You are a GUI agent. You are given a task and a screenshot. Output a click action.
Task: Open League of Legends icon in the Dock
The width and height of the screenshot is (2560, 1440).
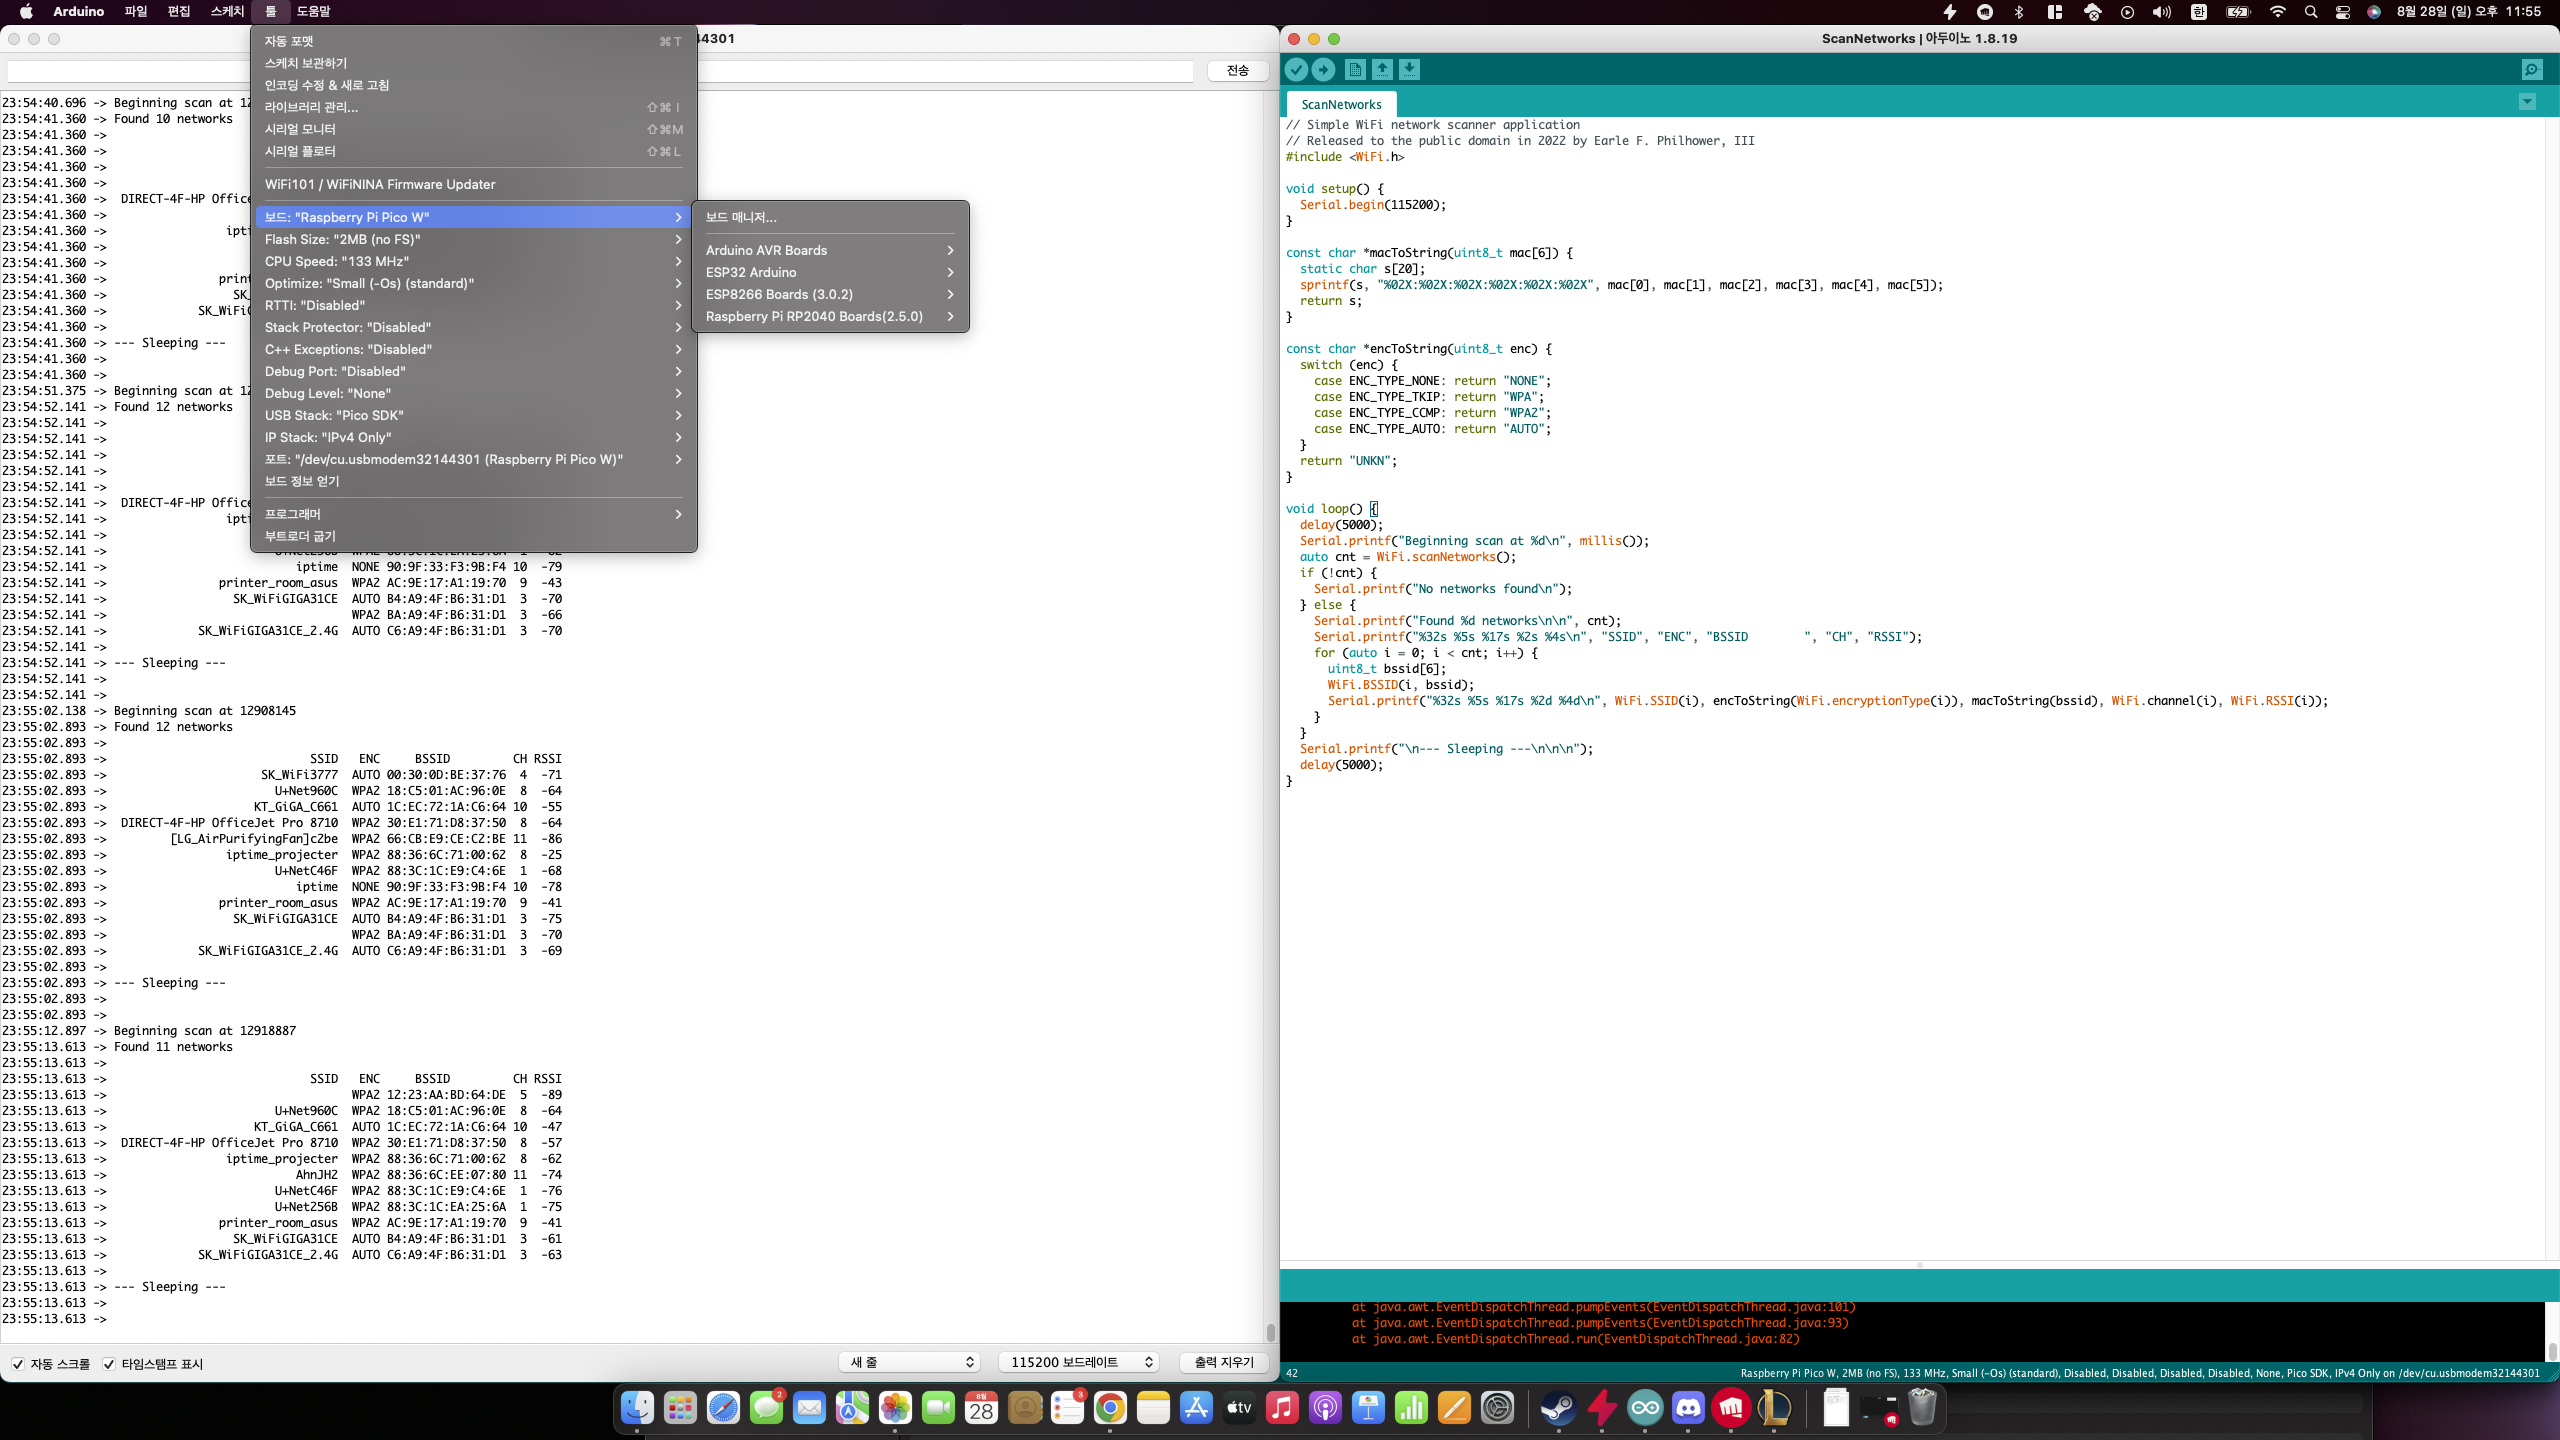(x=1774, y=1408)
